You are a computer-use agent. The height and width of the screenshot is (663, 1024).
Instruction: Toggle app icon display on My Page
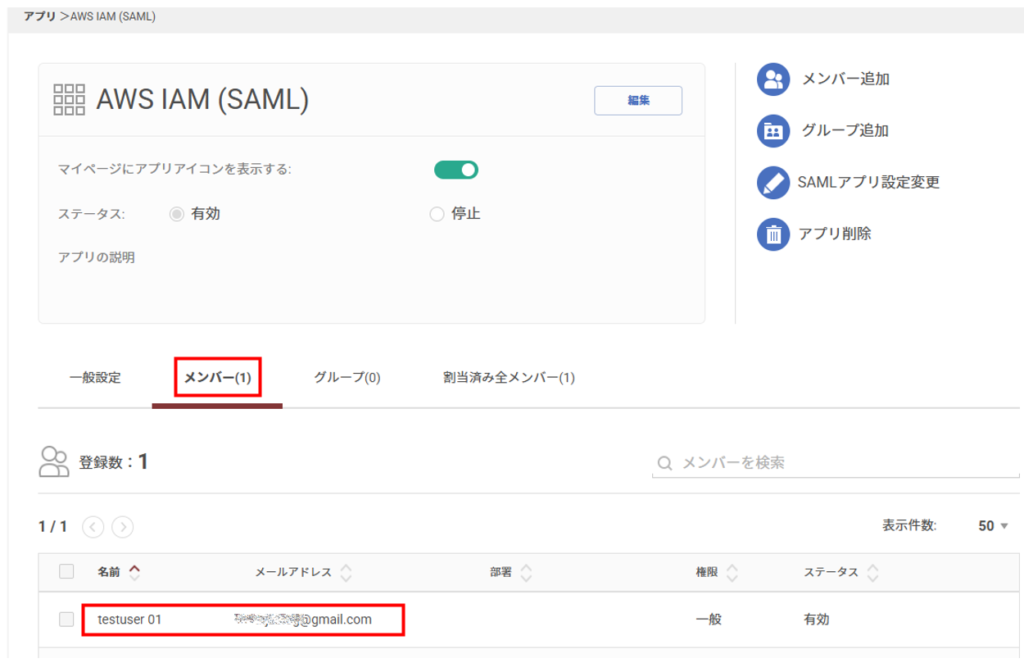pos(456,170)
